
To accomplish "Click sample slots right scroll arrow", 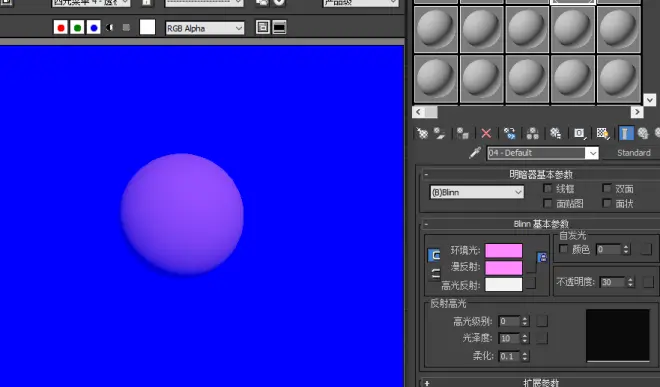I will tap(637, 112).
